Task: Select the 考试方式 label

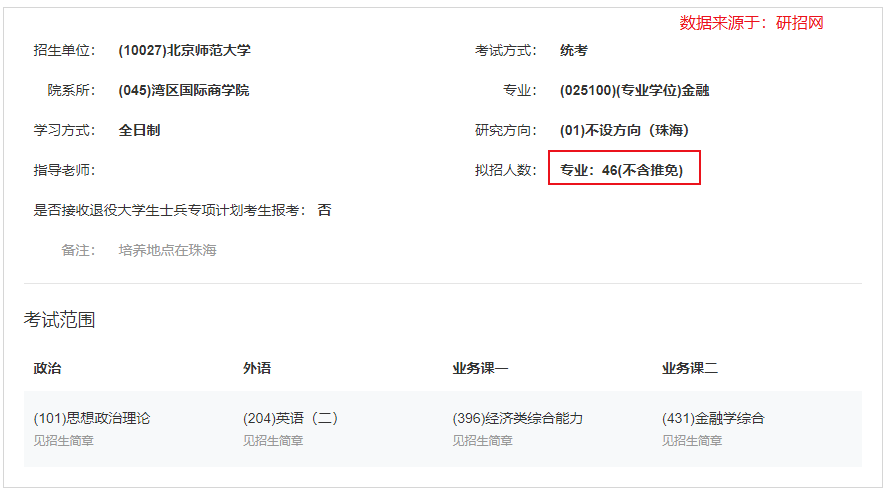Action: tap(505, 50)
